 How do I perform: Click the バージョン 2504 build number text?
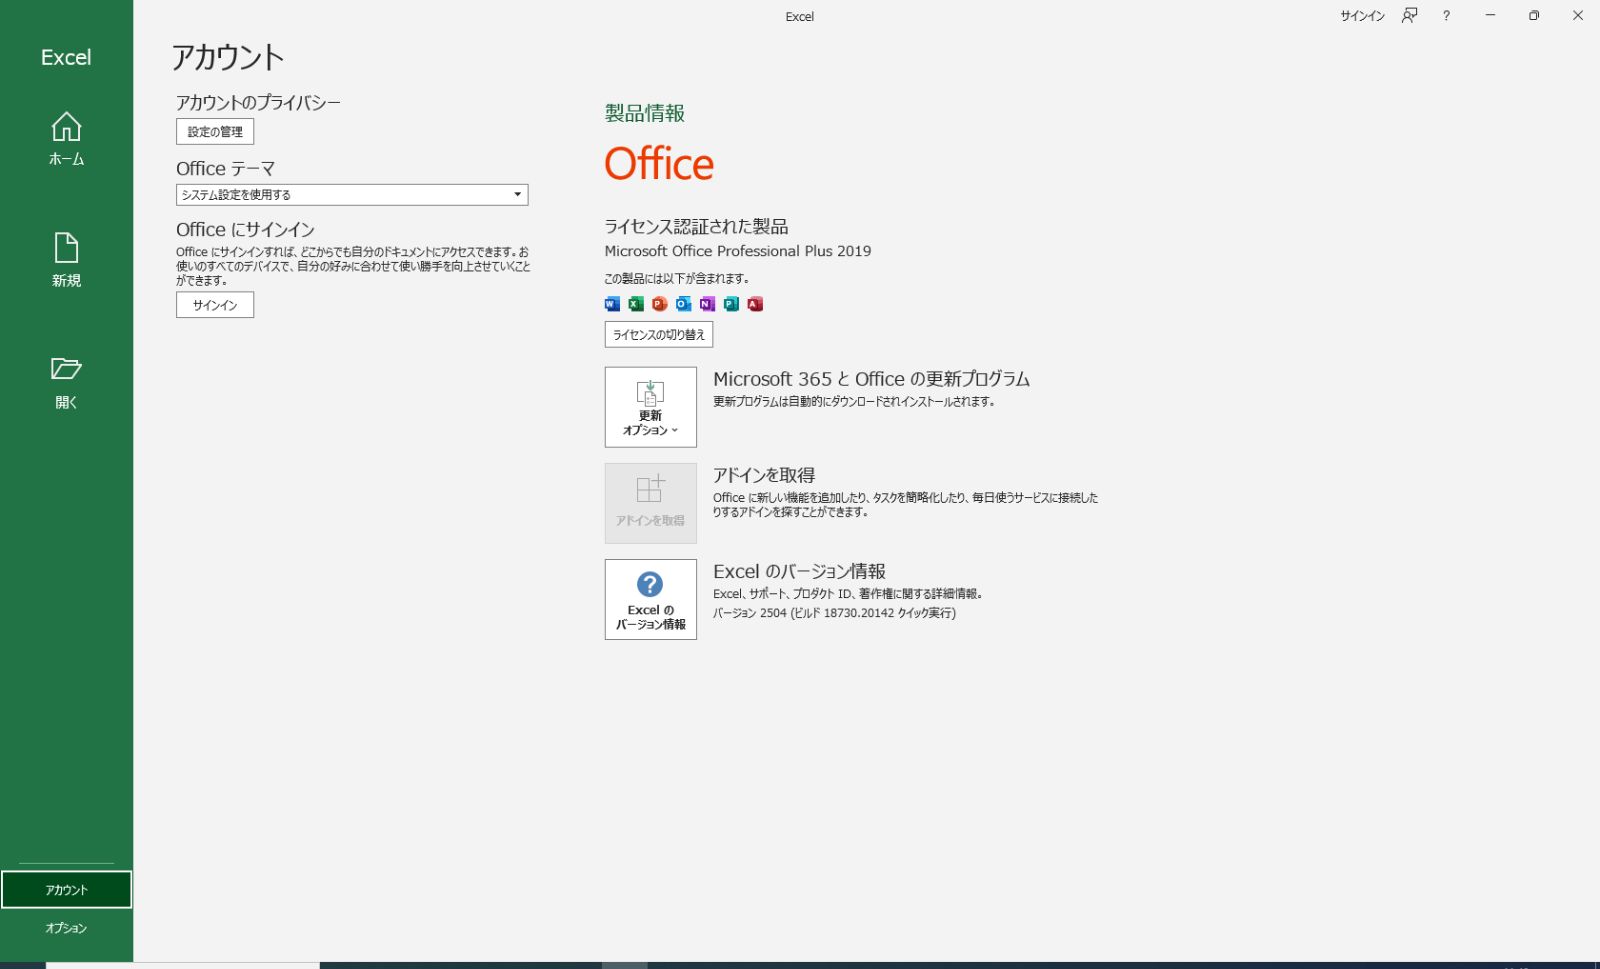coord(834,613)
